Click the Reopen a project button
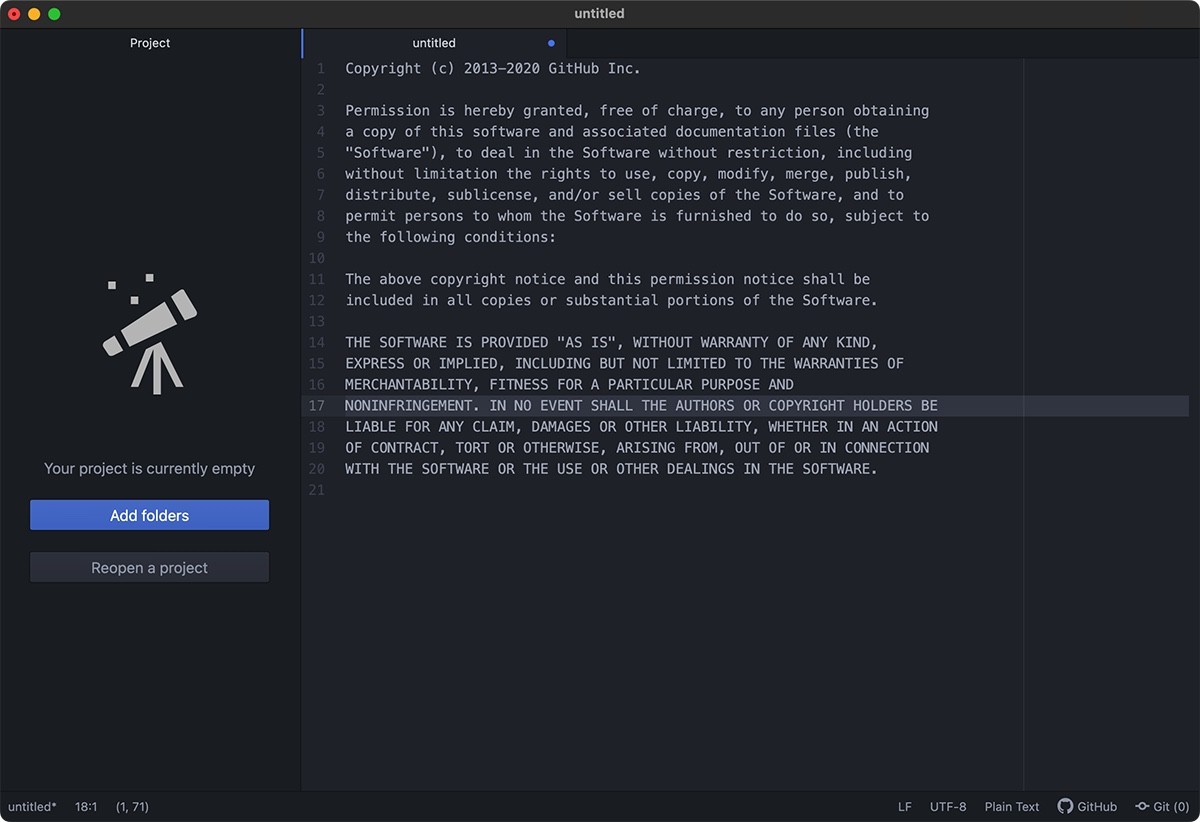The height and width of the screenshot is (822, 1200). (149, 566)
